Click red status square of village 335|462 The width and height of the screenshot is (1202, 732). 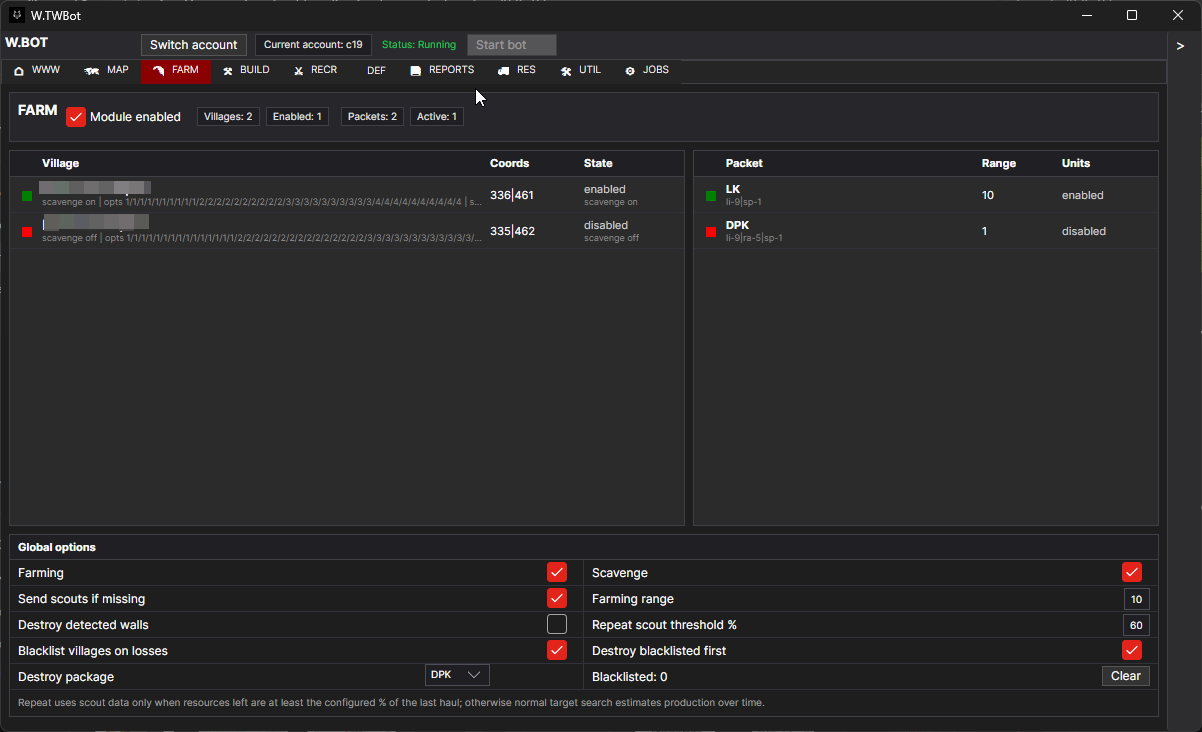(x=27, y=232)
